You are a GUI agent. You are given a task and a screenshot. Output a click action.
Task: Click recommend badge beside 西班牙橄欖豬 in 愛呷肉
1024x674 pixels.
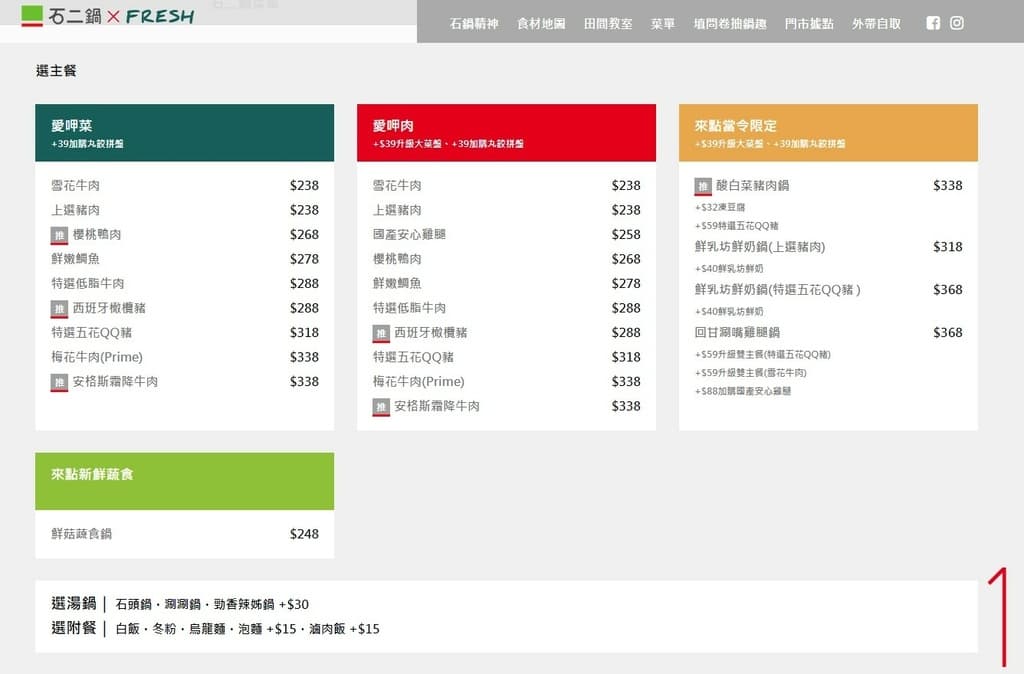click(381, 333)
